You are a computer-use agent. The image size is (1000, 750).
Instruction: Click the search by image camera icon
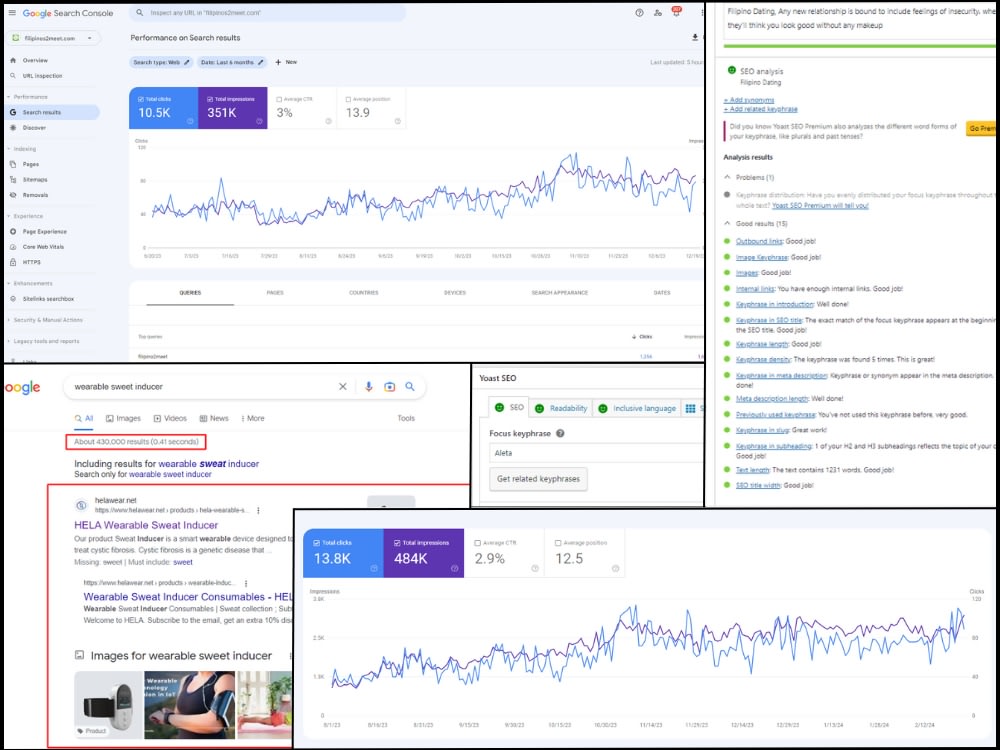tap(390, 386)
